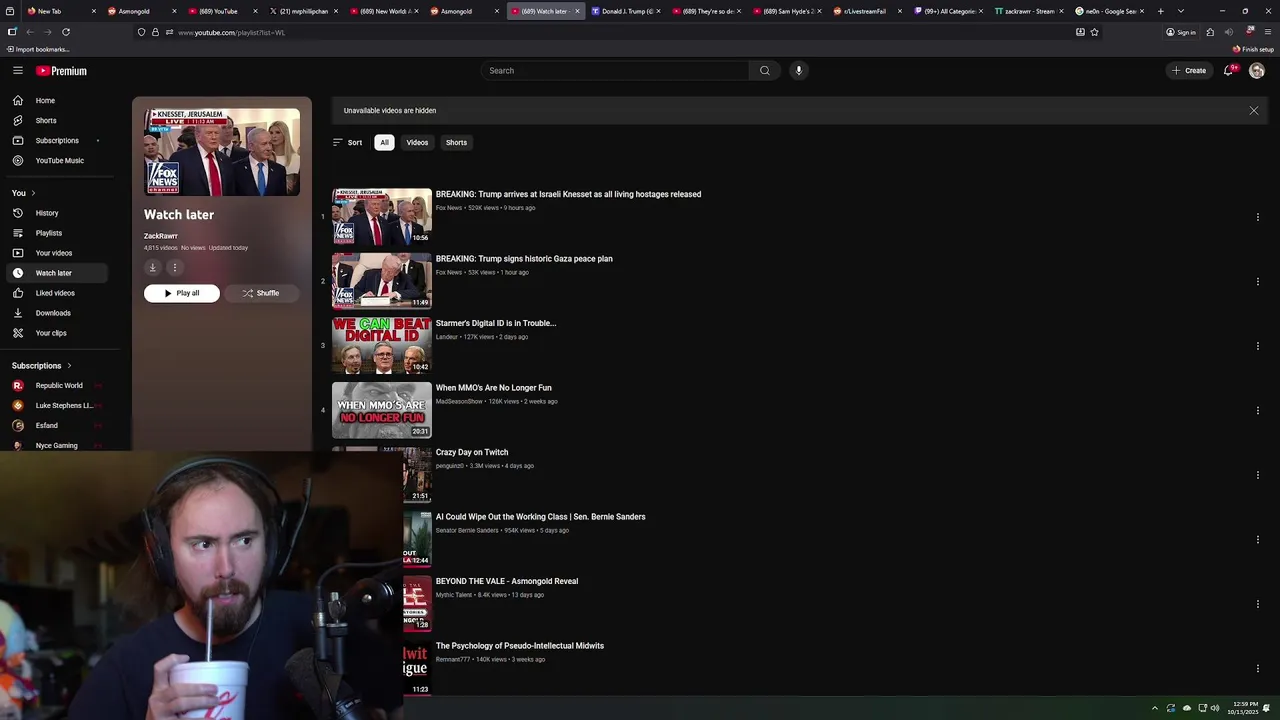Open the notifications bell
This screenshot has height=720, width=1280.
pyautogui.click(x=1229, y=70)
